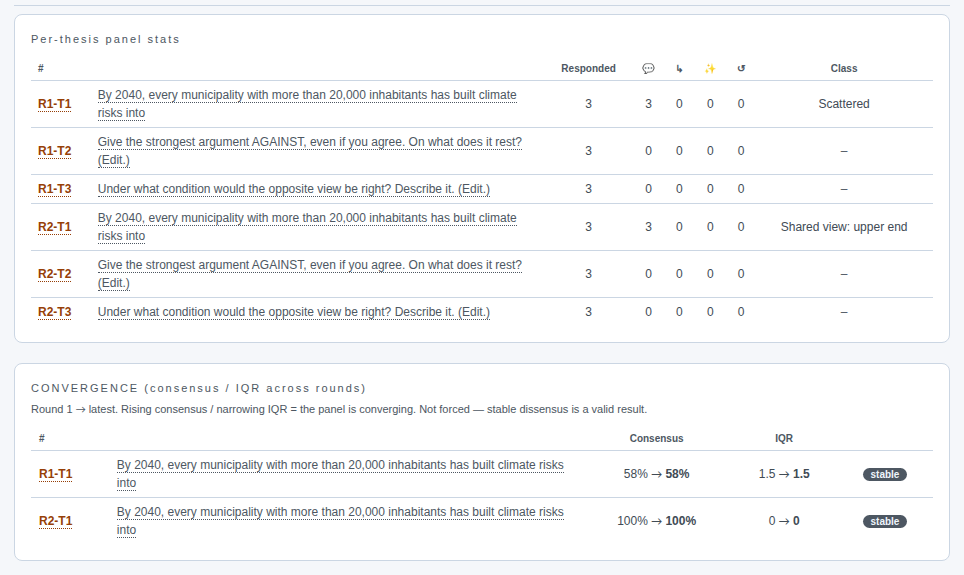Click R1-T3 'opposite view' thesis text

[x=294, y=189]
